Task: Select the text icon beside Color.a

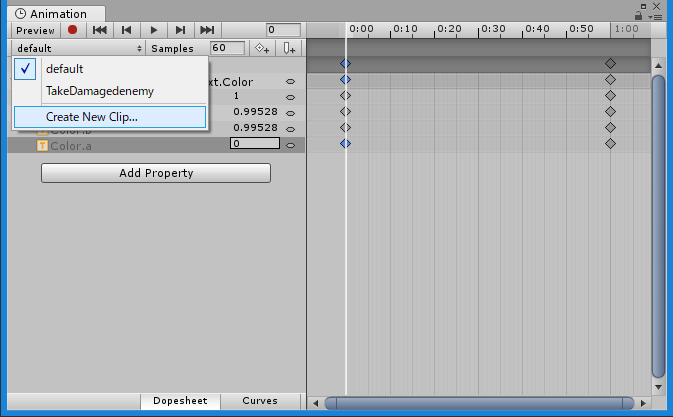Action: (x=42, y=145)
